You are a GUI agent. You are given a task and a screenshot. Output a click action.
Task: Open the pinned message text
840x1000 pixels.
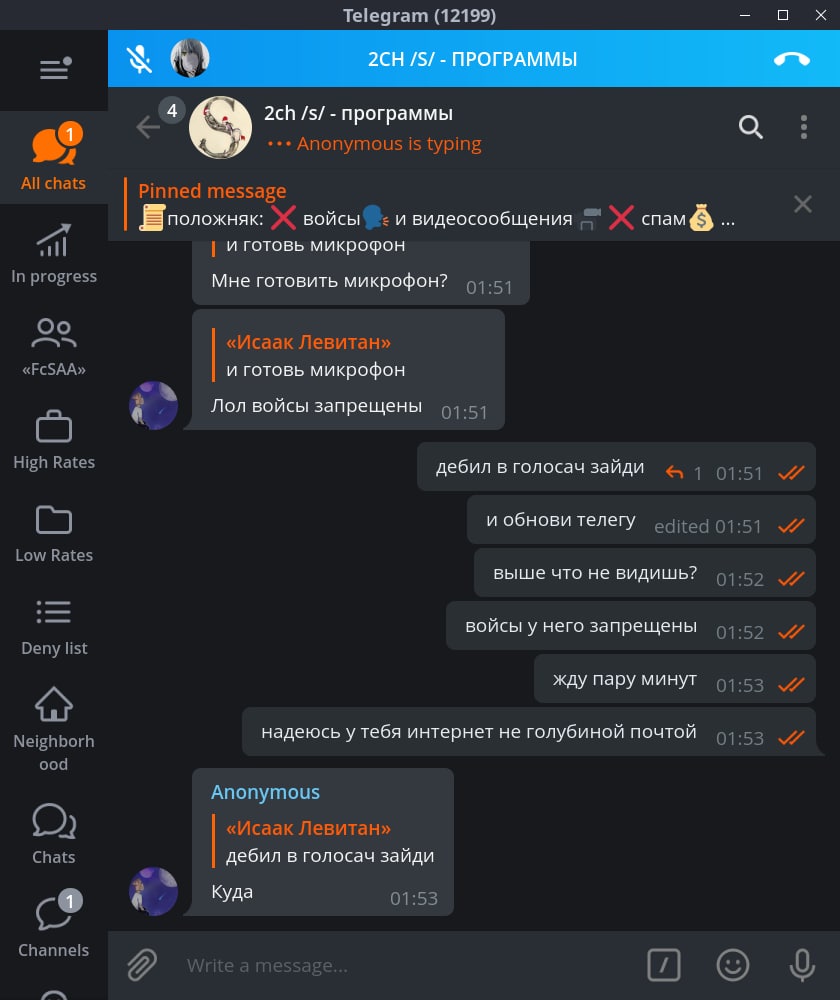pos(436,205)
